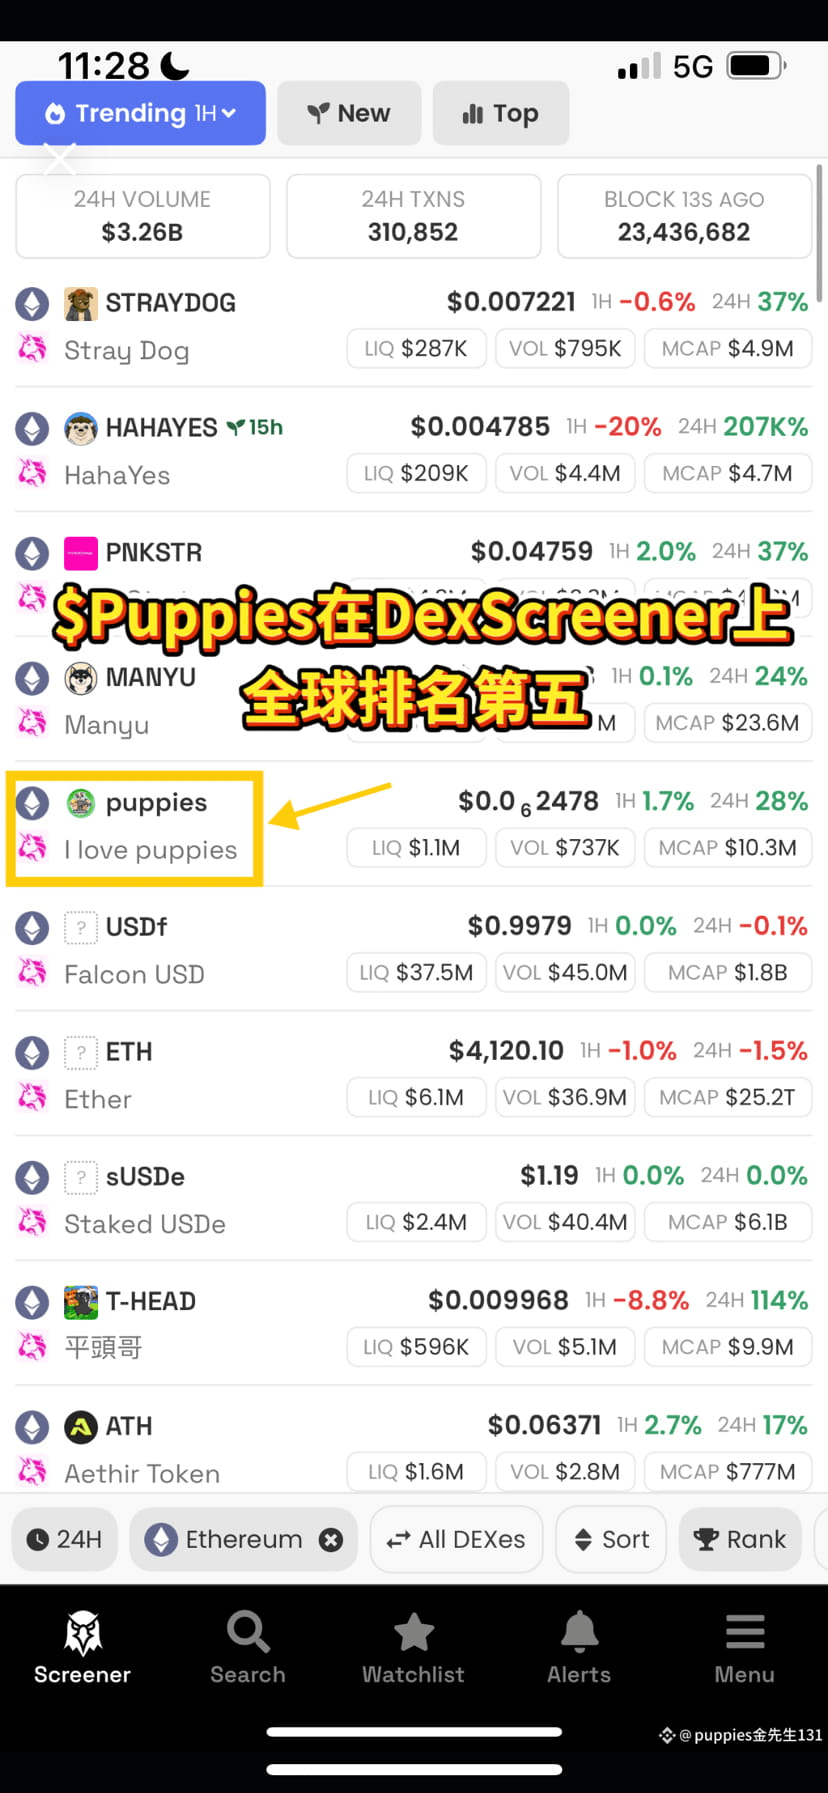Open the Search tab magnifier icon
Screen dimensions: 828x1793
tap(248, 1632)
